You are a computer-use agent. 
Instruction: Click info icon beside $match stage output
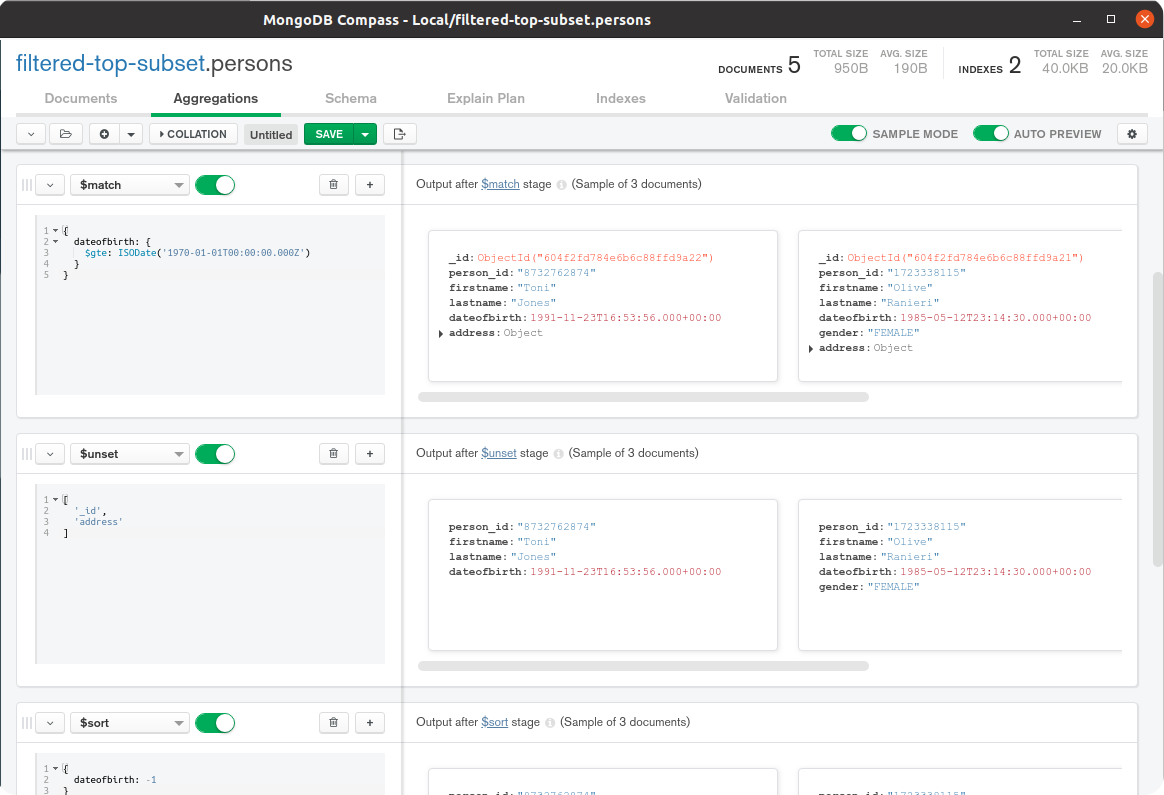561,185
